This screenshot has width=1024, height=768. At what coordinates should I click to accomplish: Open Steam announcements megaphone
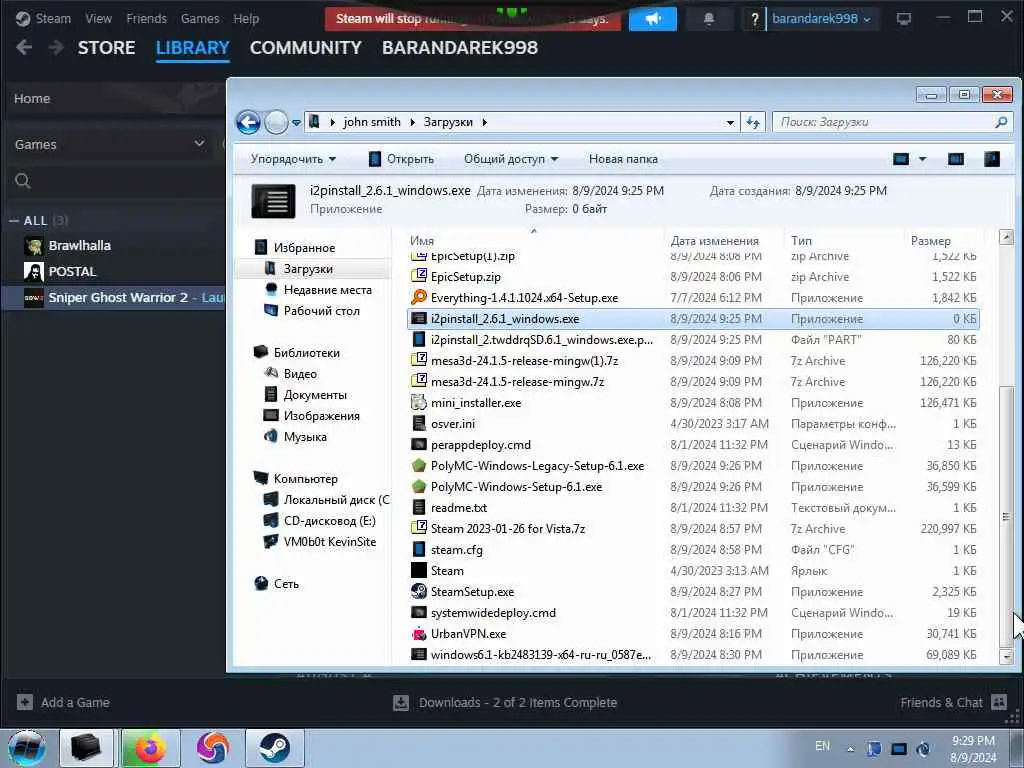[x=652, y=19]
